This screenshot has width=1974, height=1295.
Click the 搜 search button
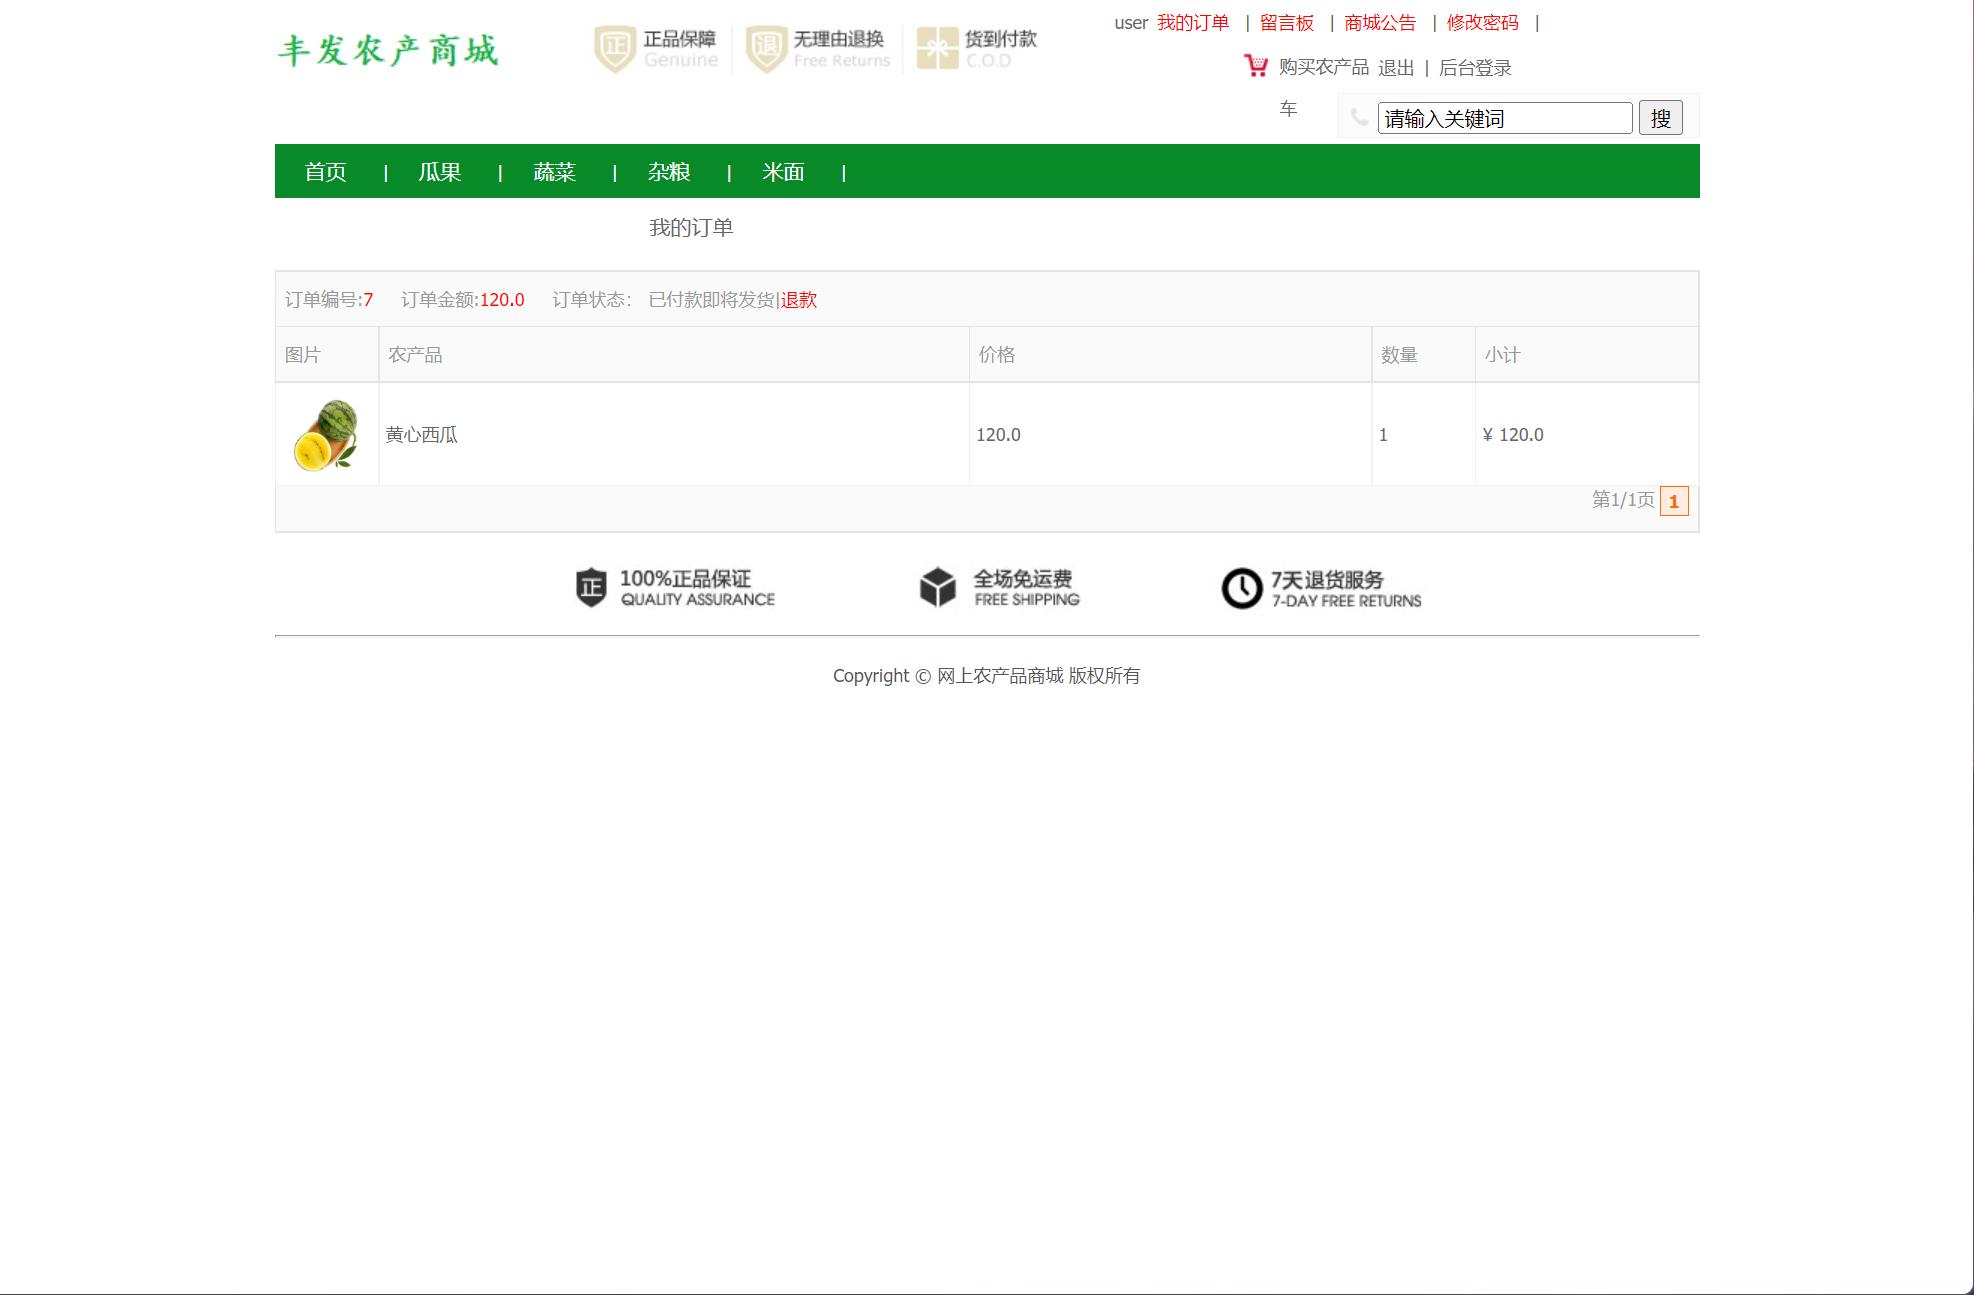click(1660, 117)
